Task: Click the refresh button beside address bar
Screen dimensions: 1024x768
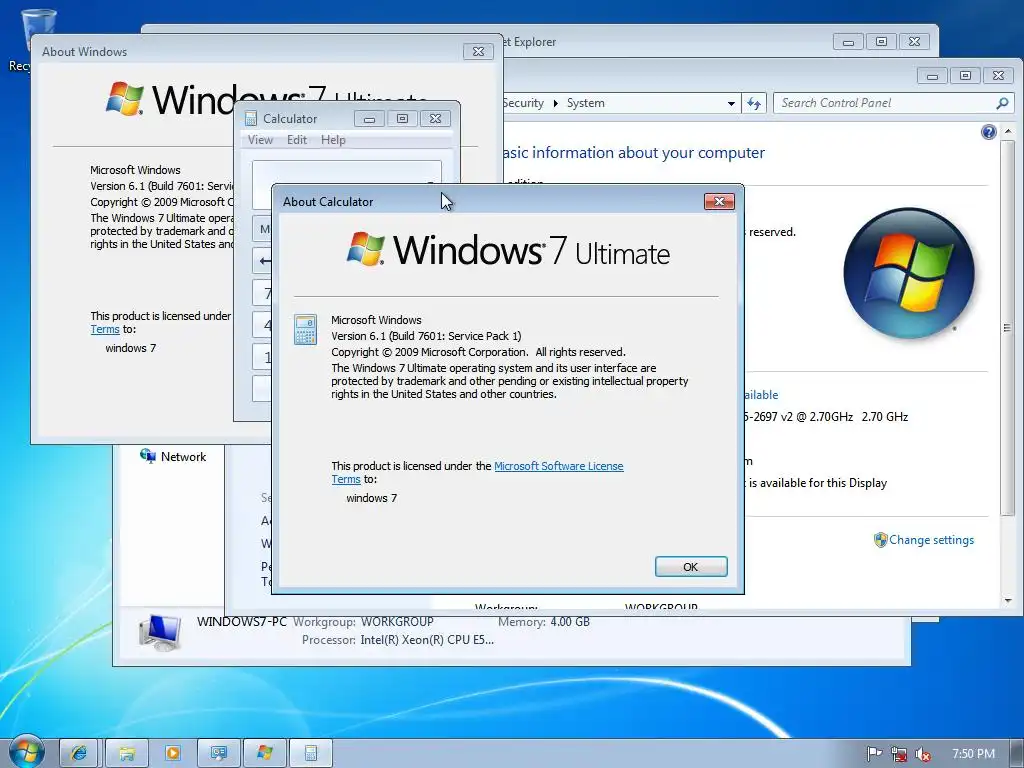Action: (x=754, y=103)
